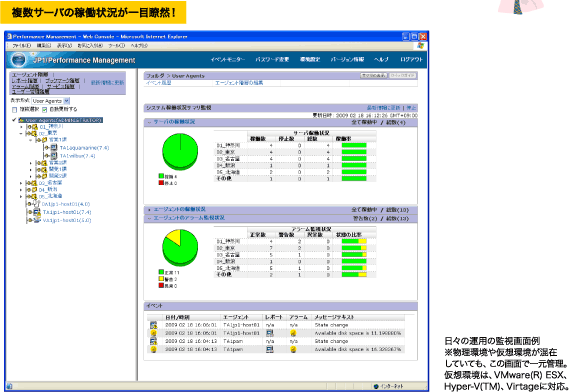
Task: Click the 02_東京 folder icon in tree
Action: (34, 133)
